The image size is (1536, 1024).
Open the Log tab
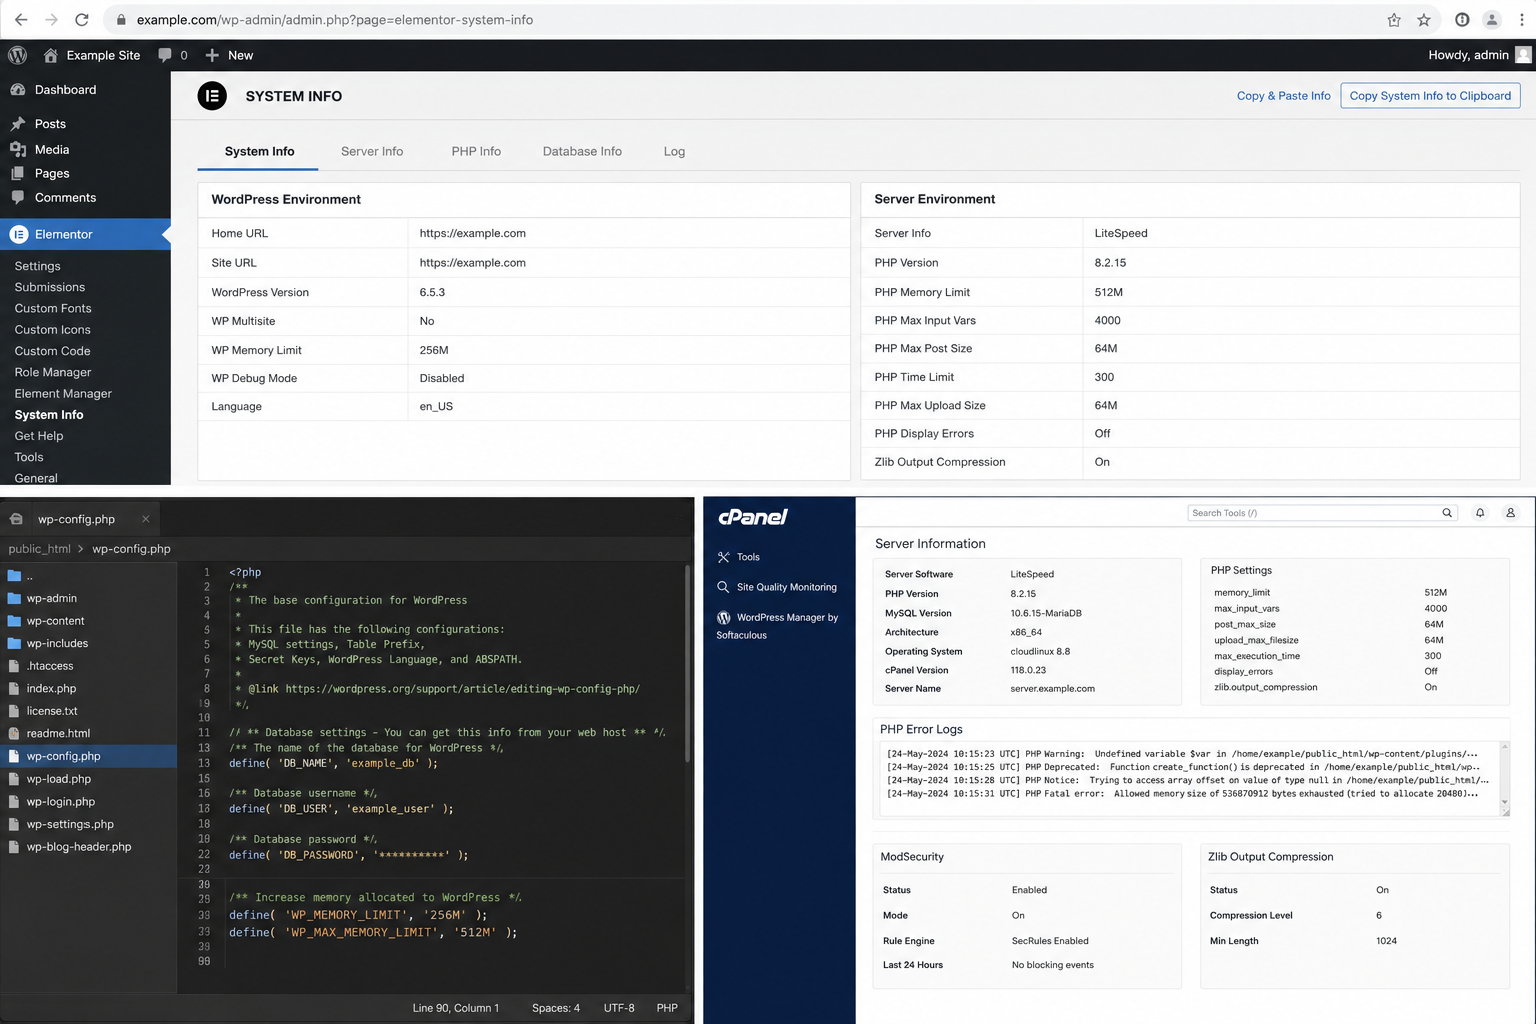(674, 151)
